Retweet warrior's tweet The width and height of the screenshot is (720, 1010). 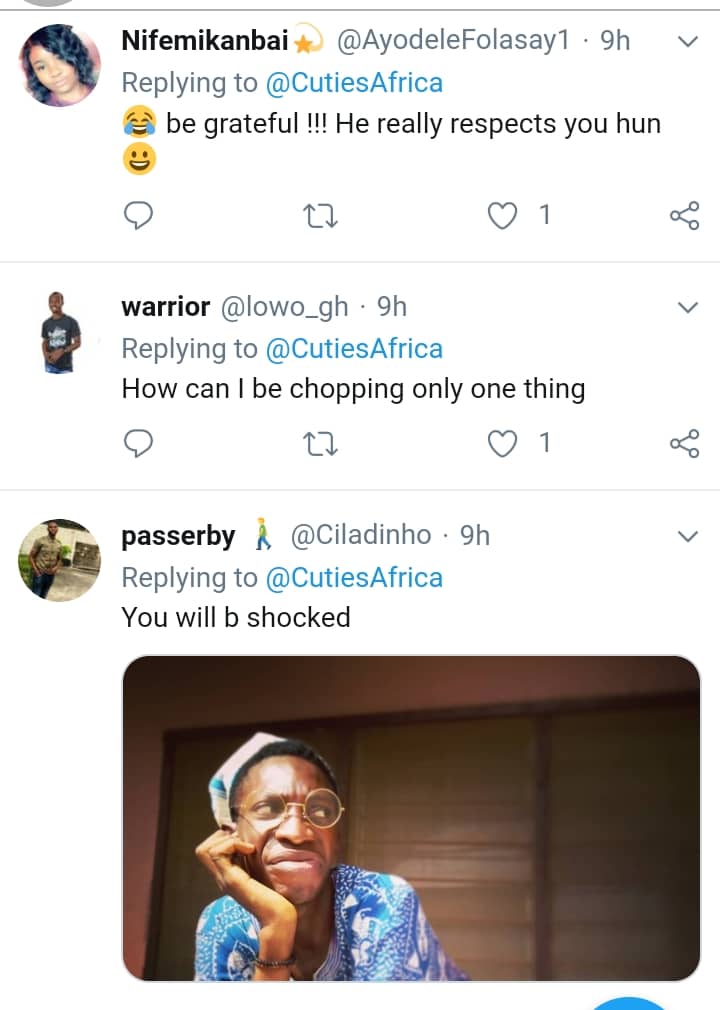point(321,443)
